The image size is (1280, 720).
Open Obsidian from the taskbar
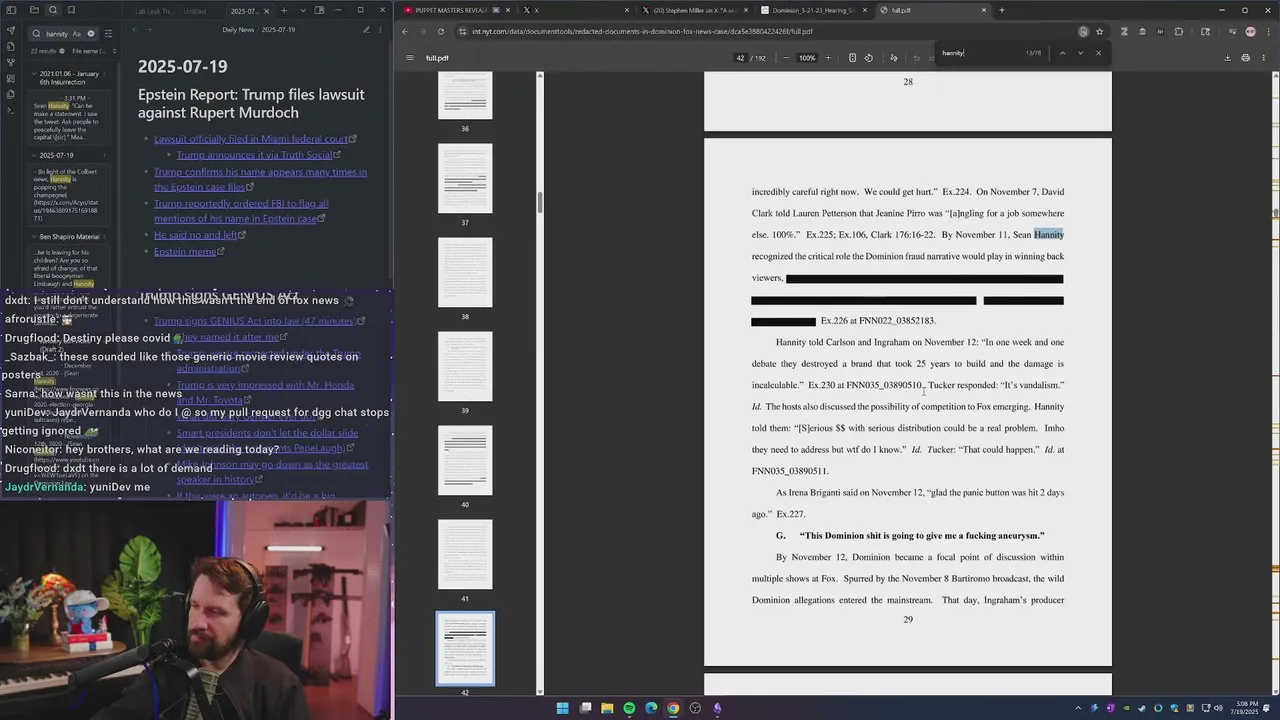[x=717, y=708]
